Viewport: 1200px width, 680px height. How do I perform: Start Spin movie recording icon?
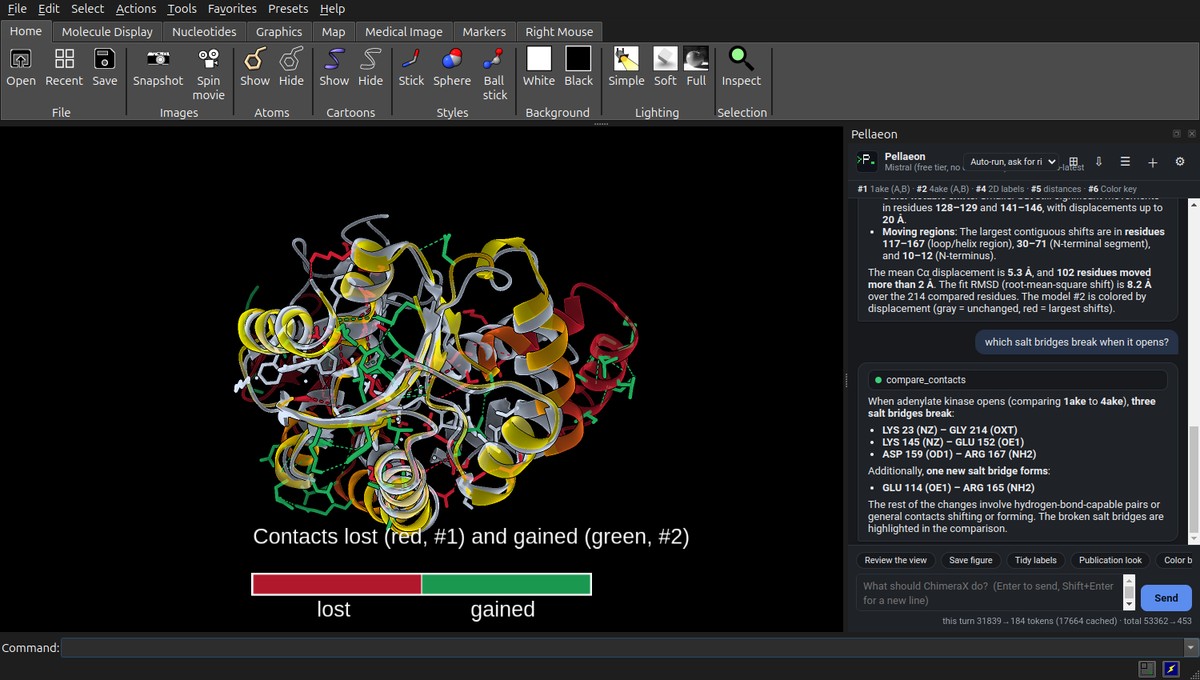tap(208, 59)
